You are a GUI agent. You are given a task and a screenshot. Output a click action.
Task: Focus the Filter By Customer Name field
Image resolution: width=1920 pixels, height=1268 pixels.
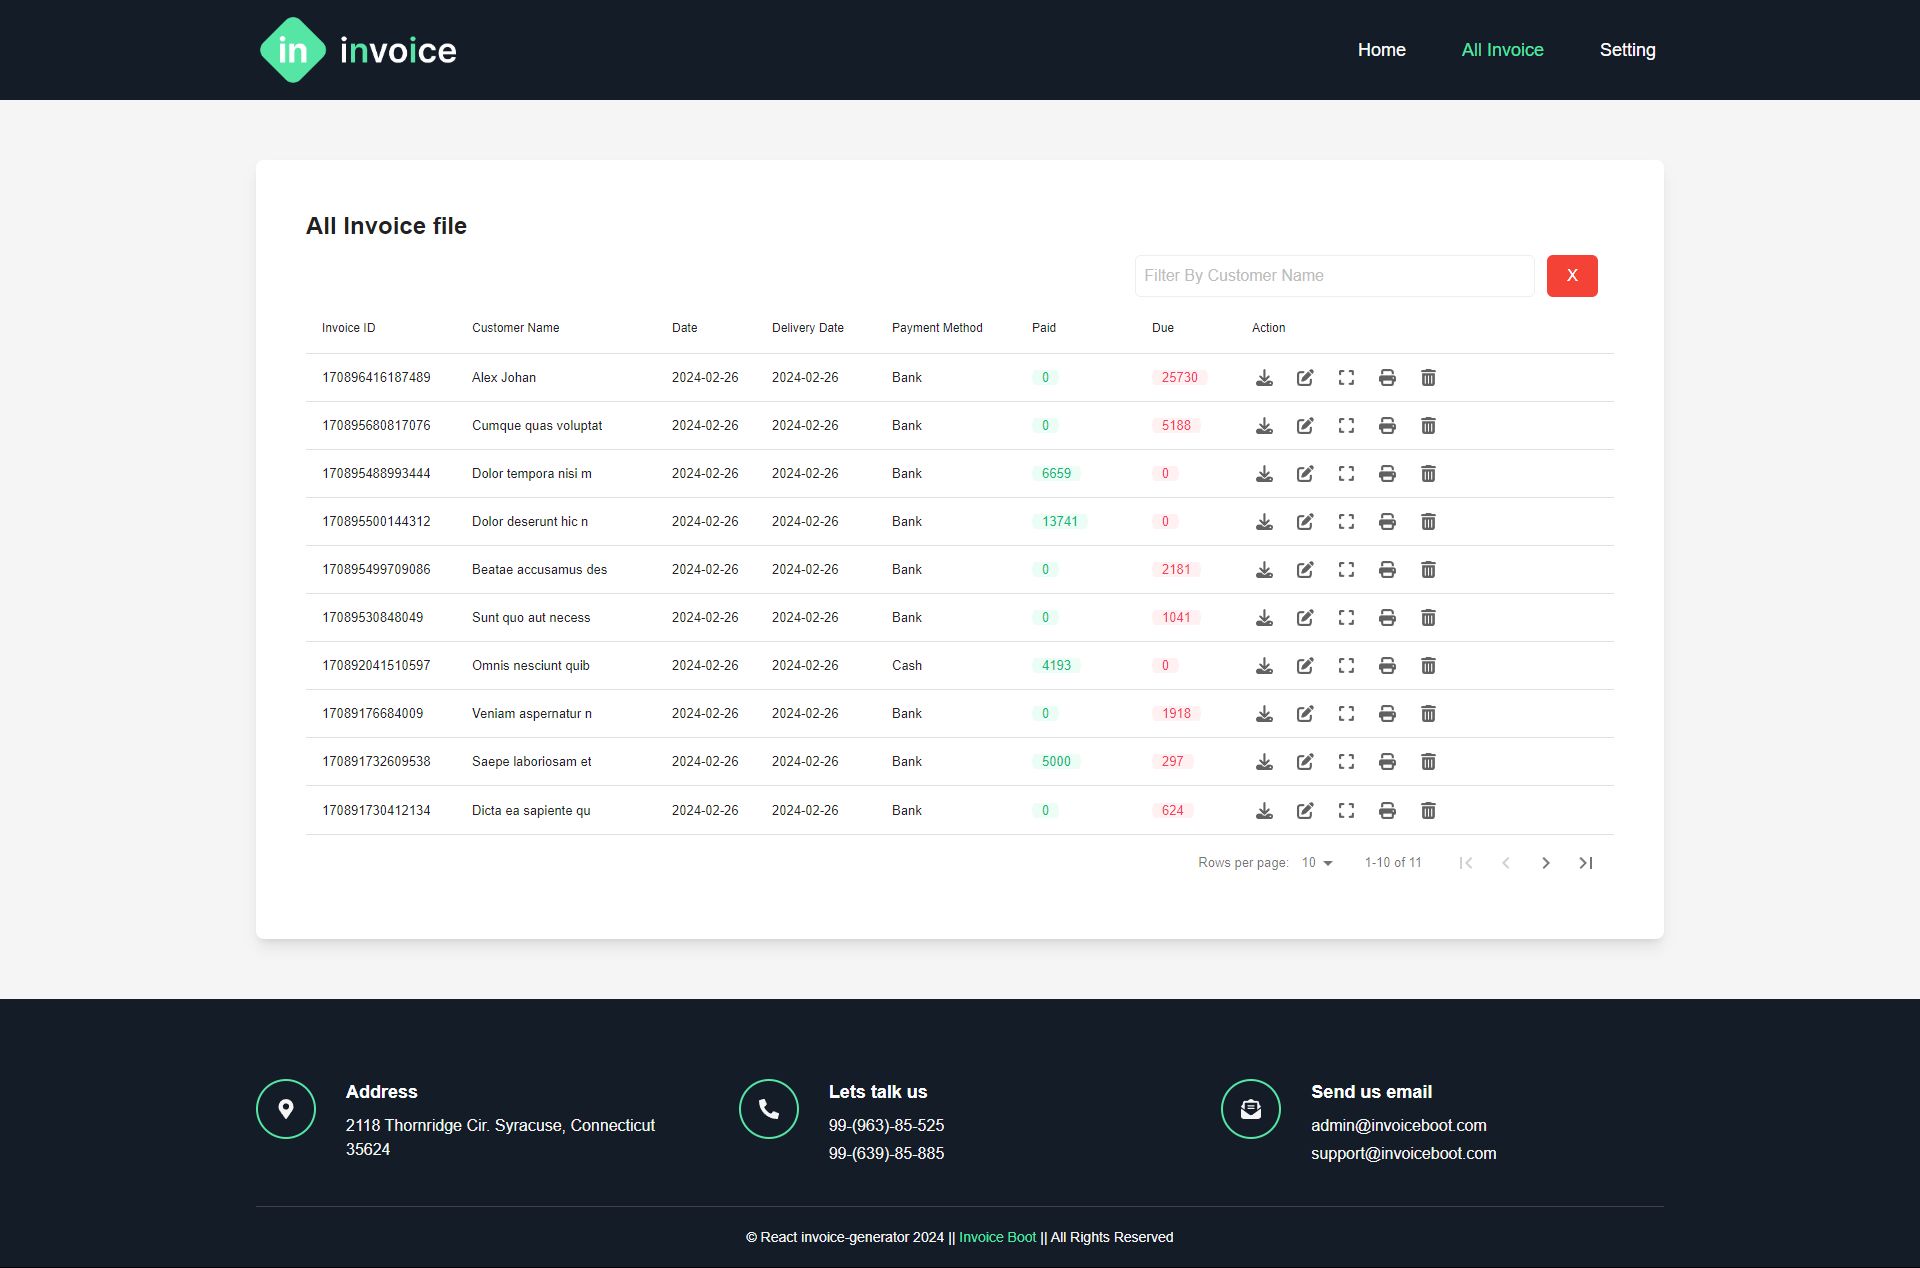[1333, 276]
